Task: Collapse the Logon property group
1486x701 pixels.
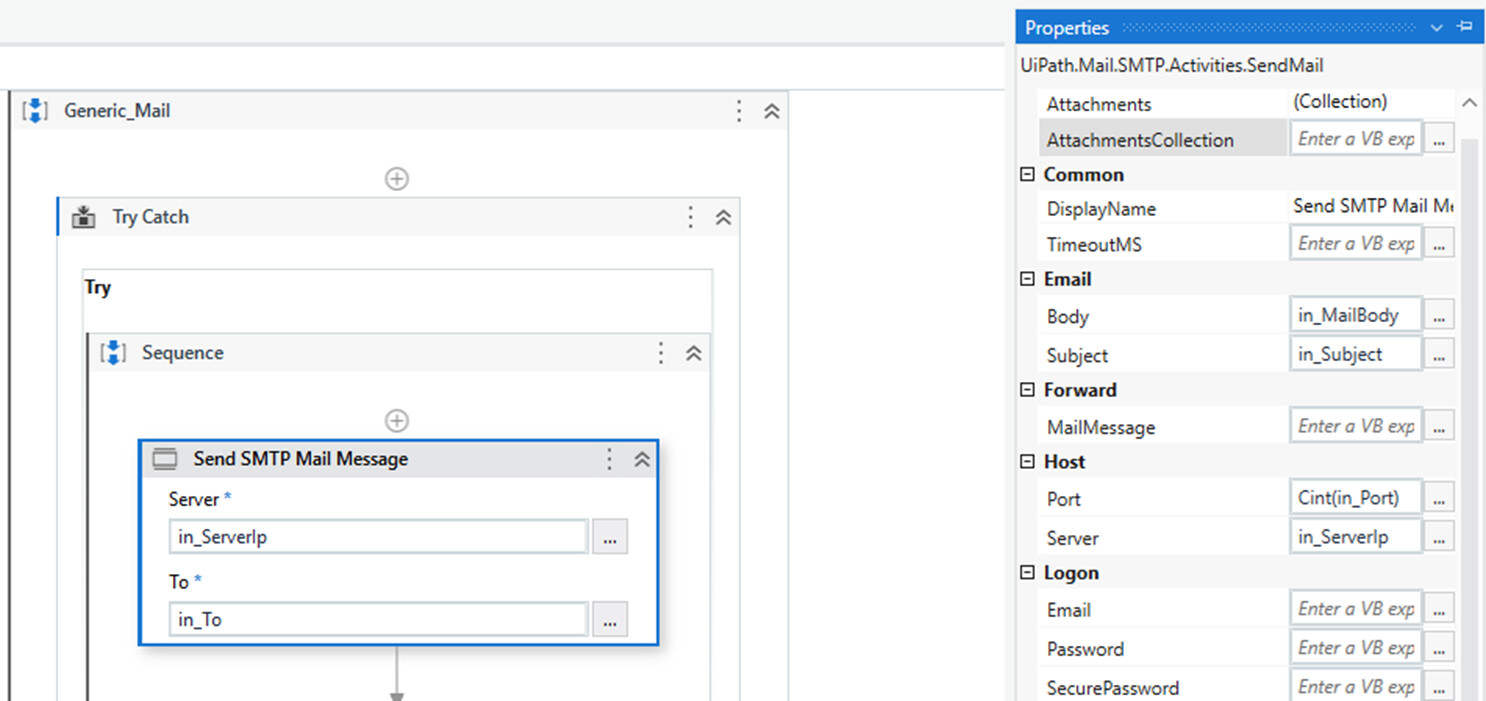Action: tap(1027, 573)
